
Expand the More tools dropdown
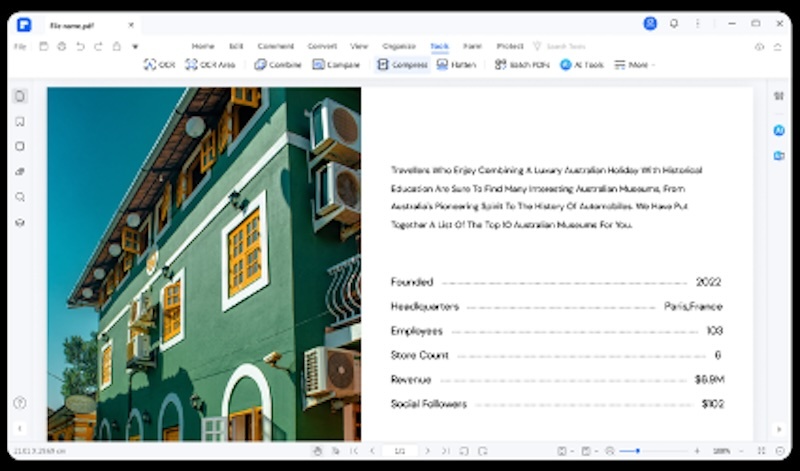pyautogui.click(x=635, y=65)
